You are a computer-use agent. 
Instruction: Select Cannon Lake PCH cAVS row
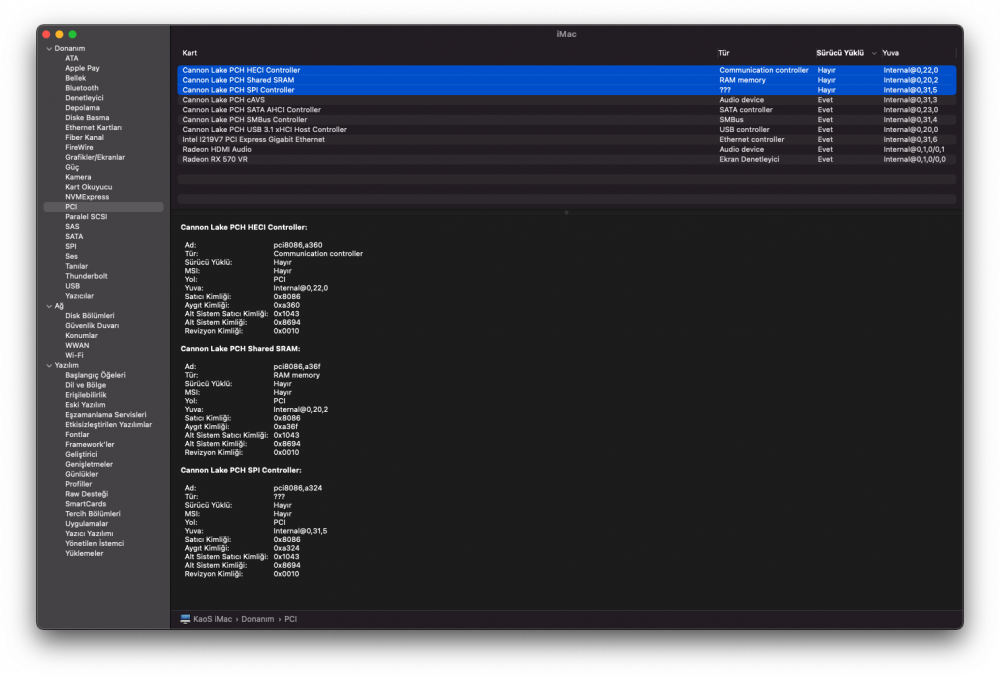[x=566, y=100]
